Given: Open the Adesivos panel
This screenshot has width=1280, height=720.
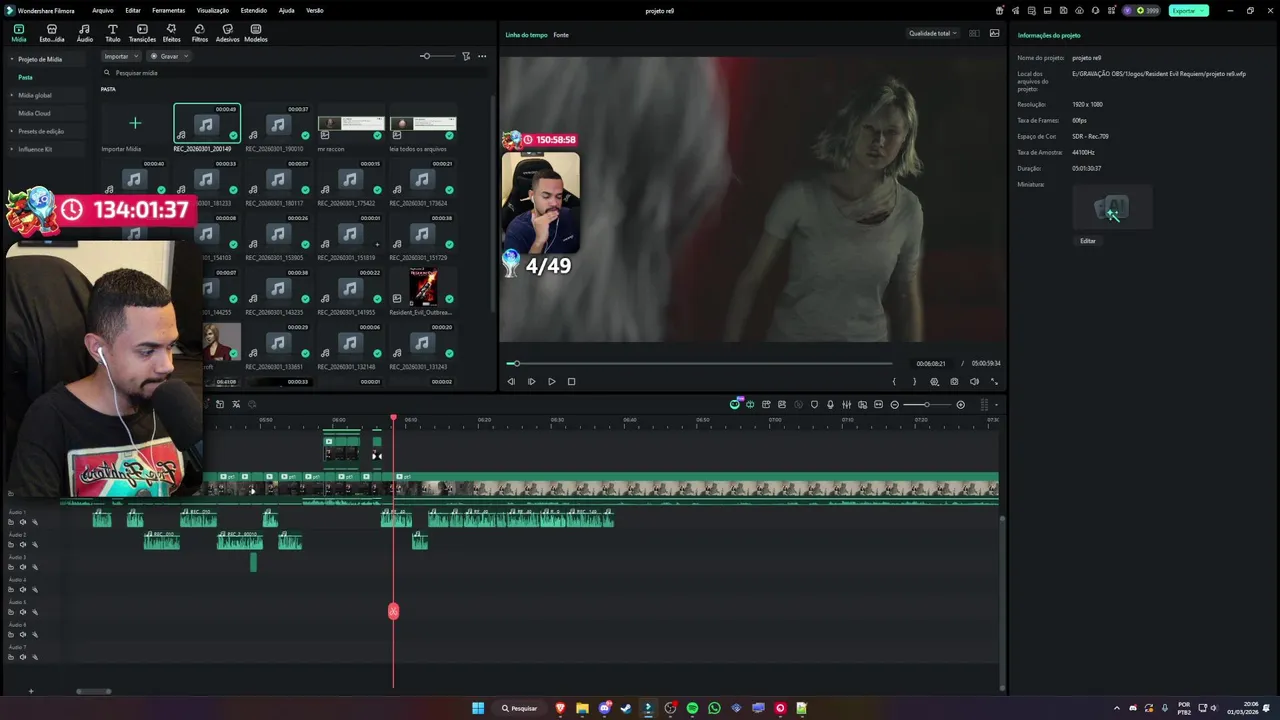Looking at the screenshot, I should click(x=227, y=33).
